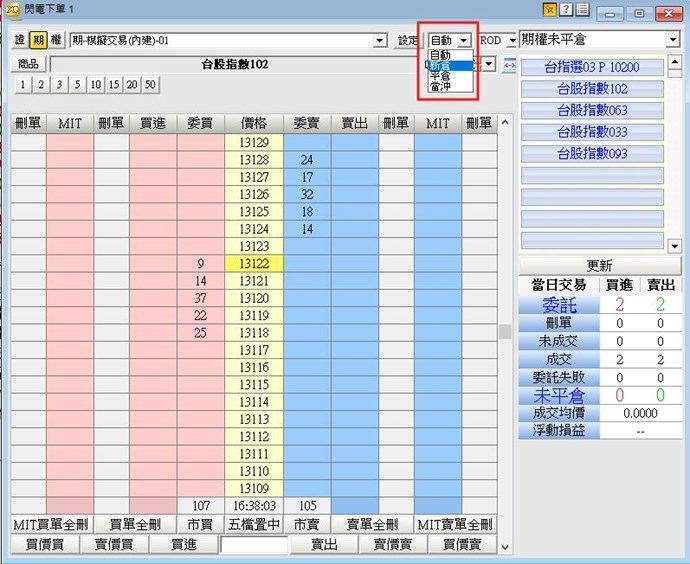Open the 期權未平倉 dropdown
690x564 pixels.
coord(672,40)
